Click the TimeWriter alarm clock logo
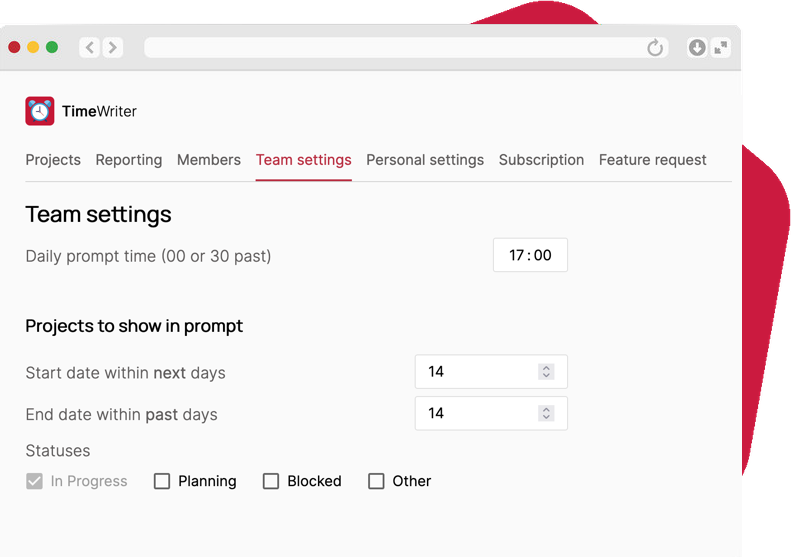 (x=40, y=111)
